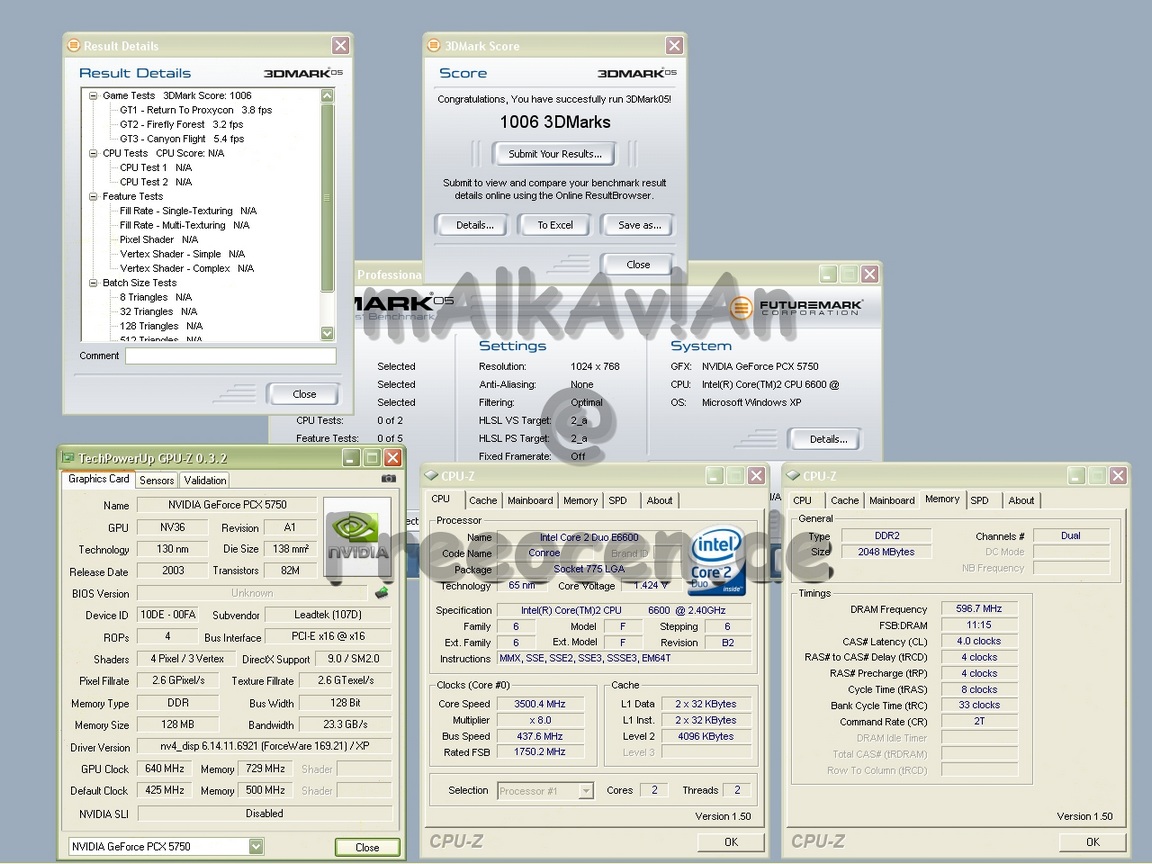Click the Save as... button
The height and width of the screenshot is (864, 1152).
tap(639, 225)
